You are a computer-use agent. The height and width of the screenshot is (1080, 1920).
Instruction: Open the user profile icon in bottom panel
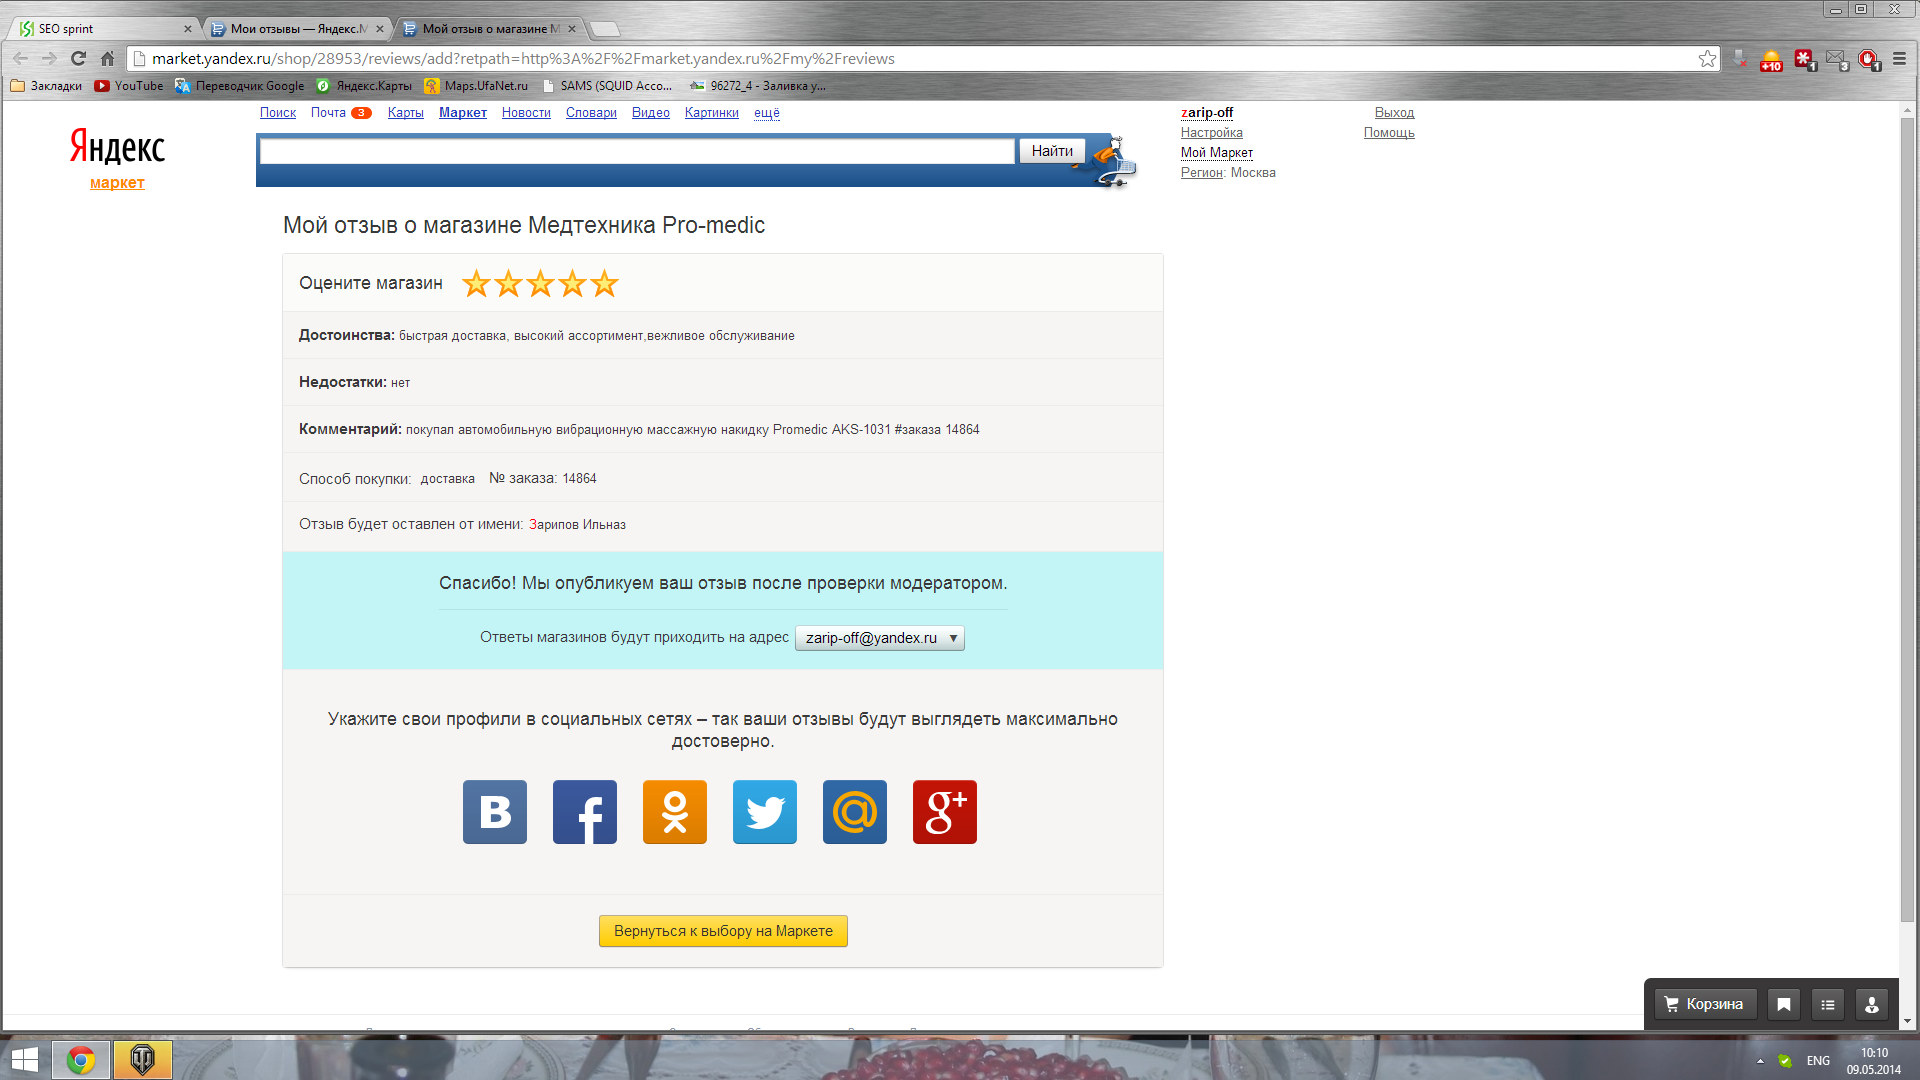coord(1872,1005)
